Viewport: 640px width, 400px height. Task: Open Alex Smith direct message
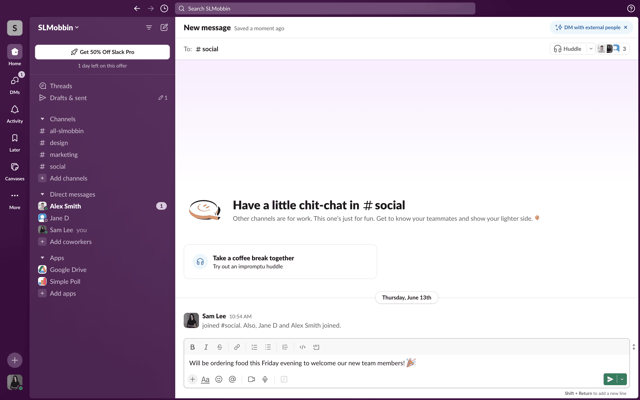coord(102,206)
